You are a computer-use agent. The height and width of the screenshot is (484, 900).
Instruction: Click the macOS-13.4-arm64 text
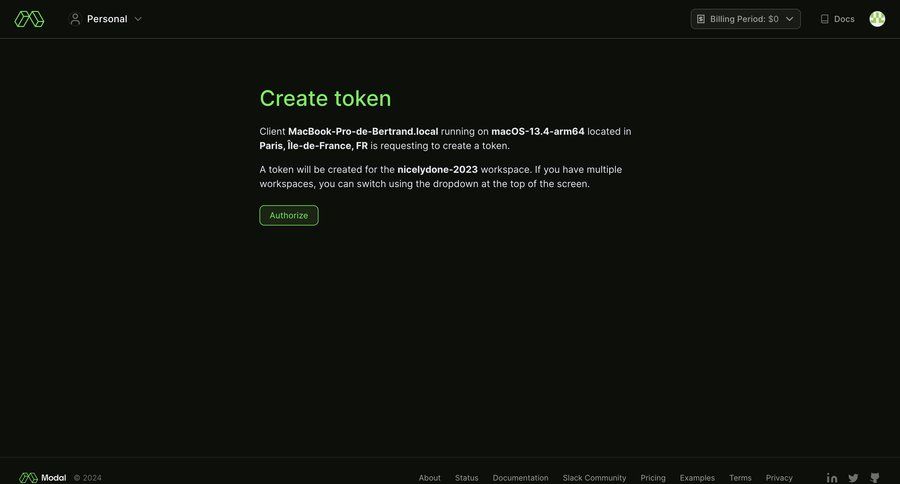(x=538, y=131)
